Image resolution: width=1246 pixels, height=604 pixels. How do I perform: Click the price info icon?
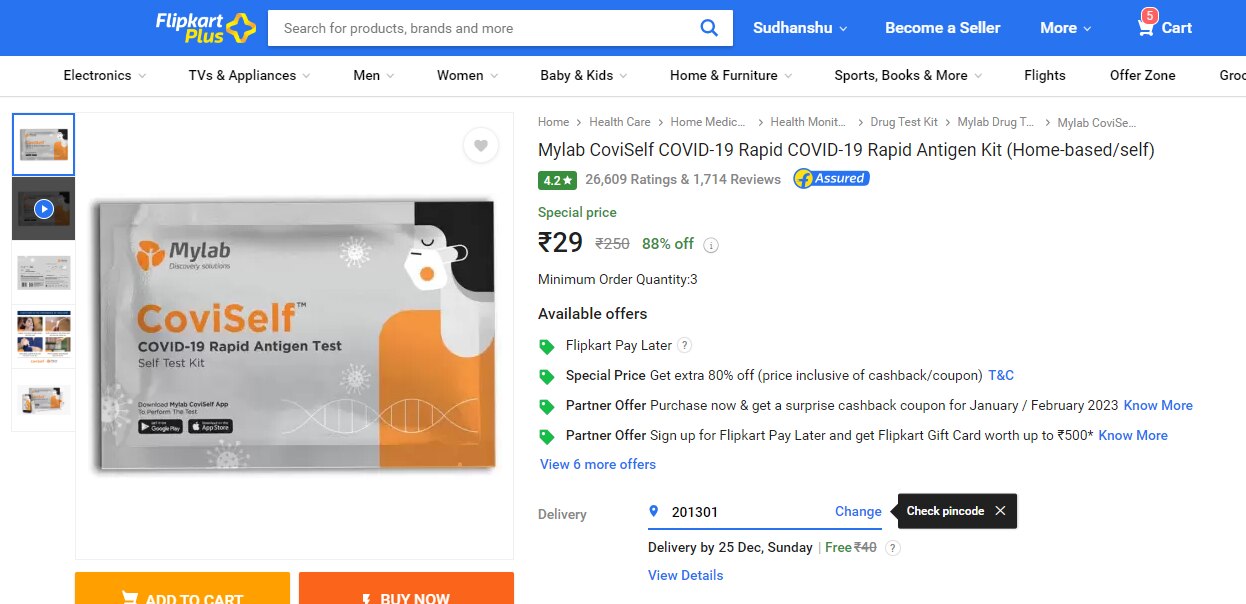click(x=711, y=245)
